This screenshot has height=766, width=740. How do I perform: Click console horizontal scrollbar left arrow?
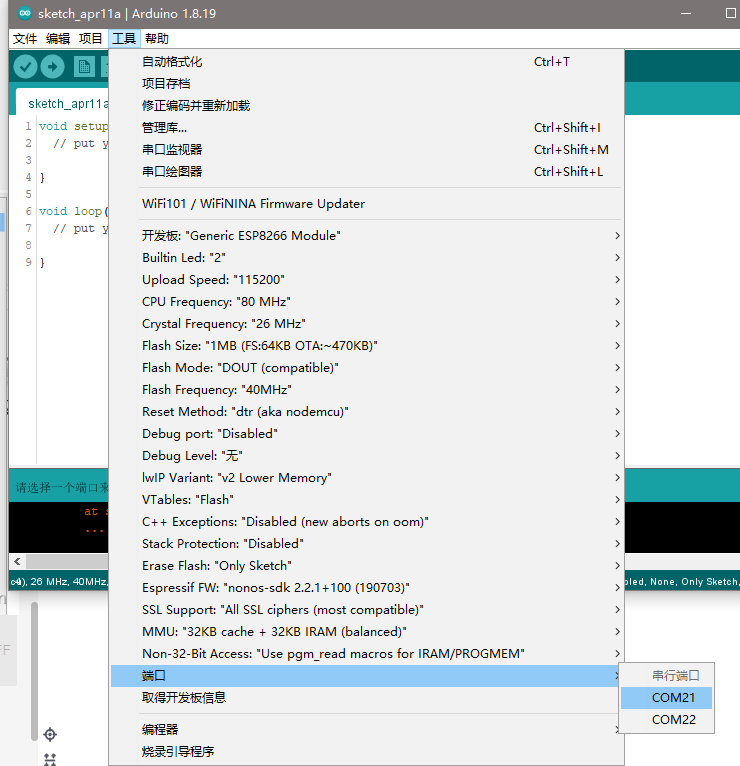pos(18,561)
